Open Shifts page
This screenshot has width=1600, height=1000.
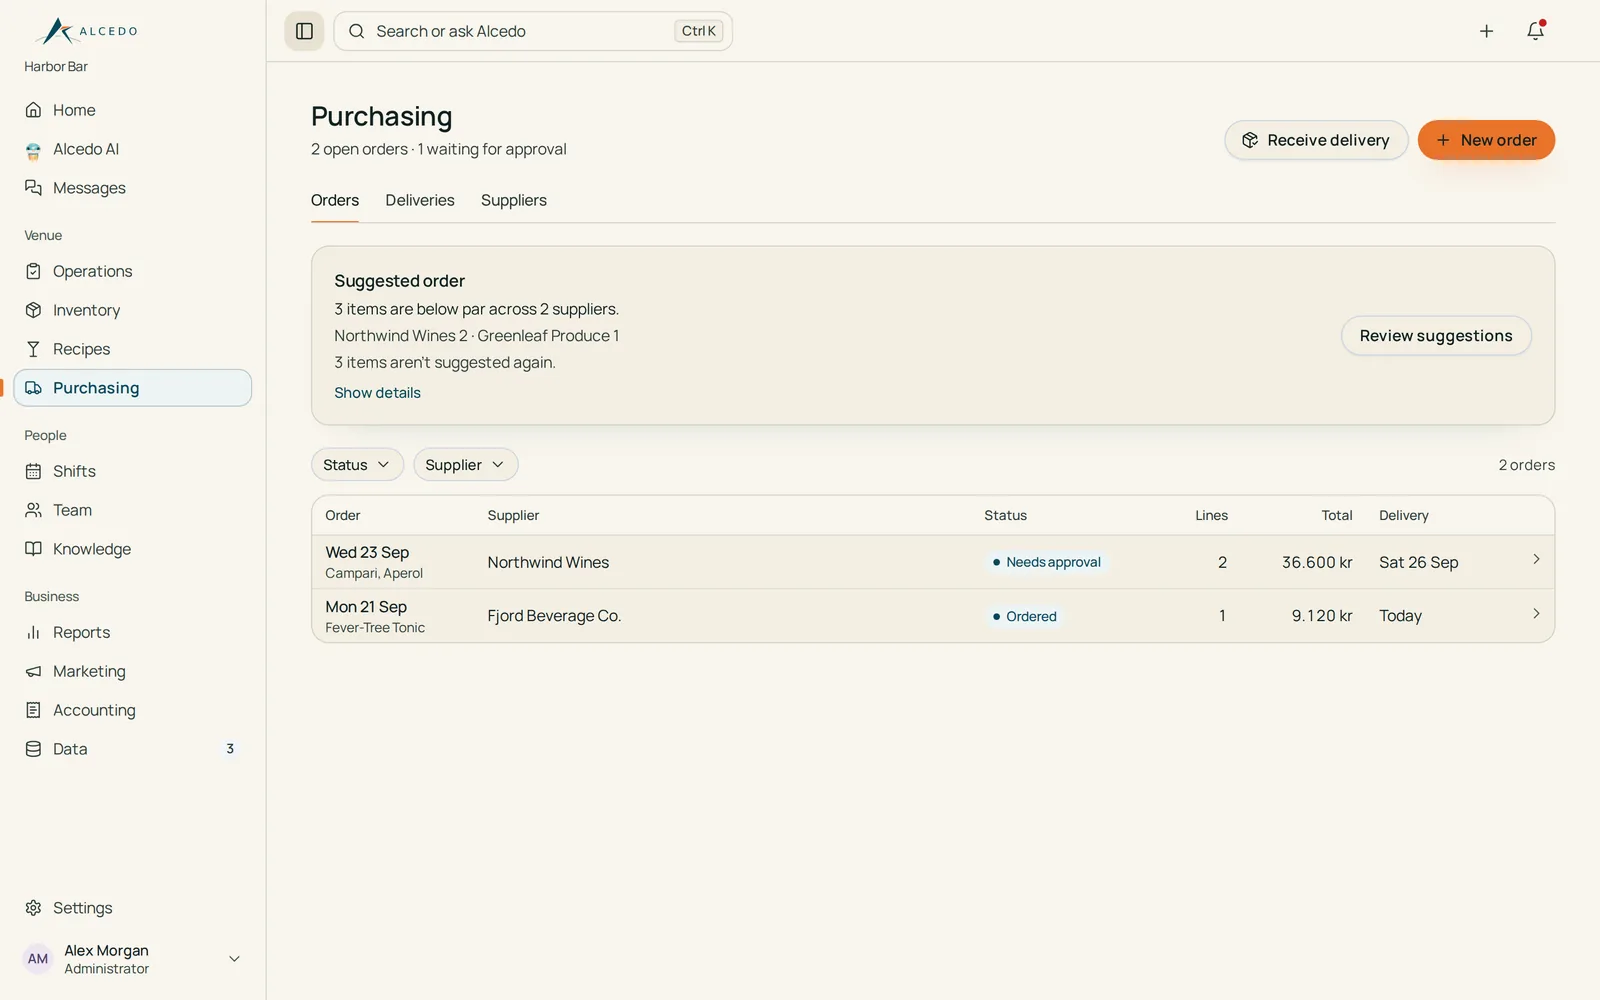[132, 471]
